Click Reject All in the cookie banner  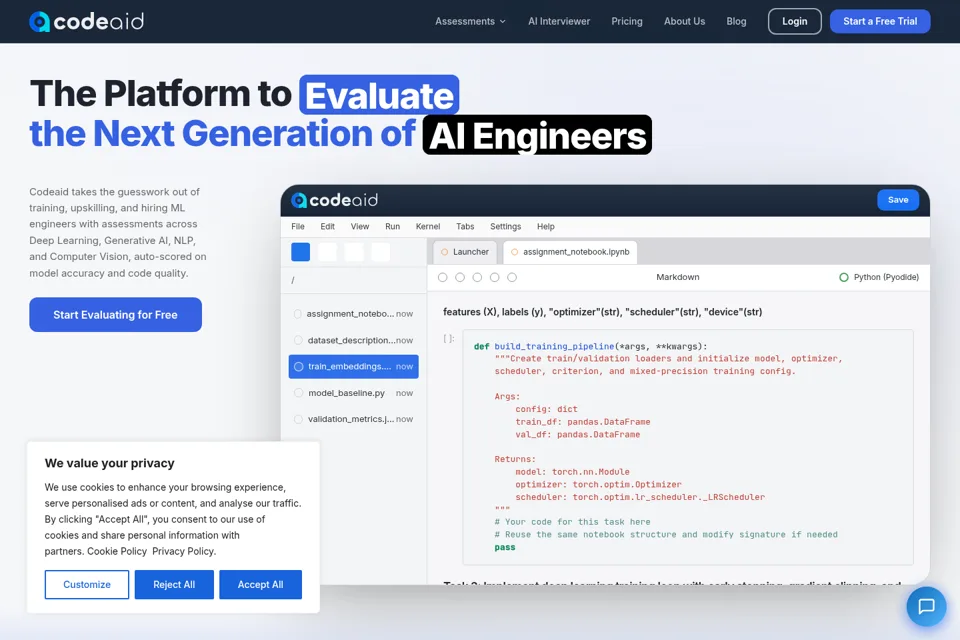[174, 585]
